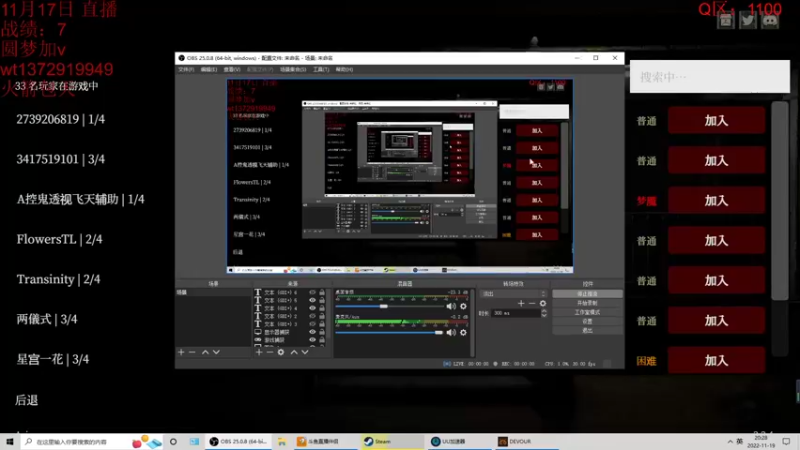
Task: Open the 淡出 transition type dropdown
Action: pyautogui.click(x=513, y=294)
